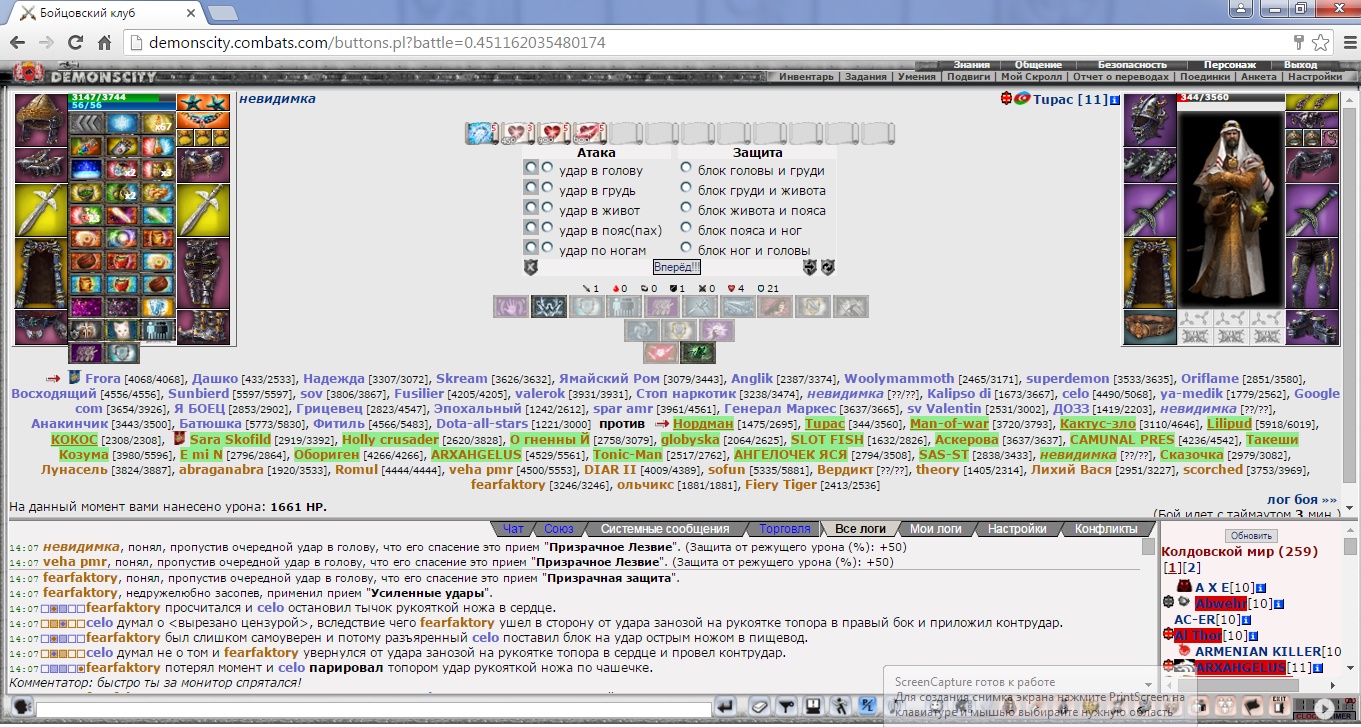Viewport: 1361px width, 727px height.
Task: Click opponent name Нордман in team list
Action: tap(703, 424)
